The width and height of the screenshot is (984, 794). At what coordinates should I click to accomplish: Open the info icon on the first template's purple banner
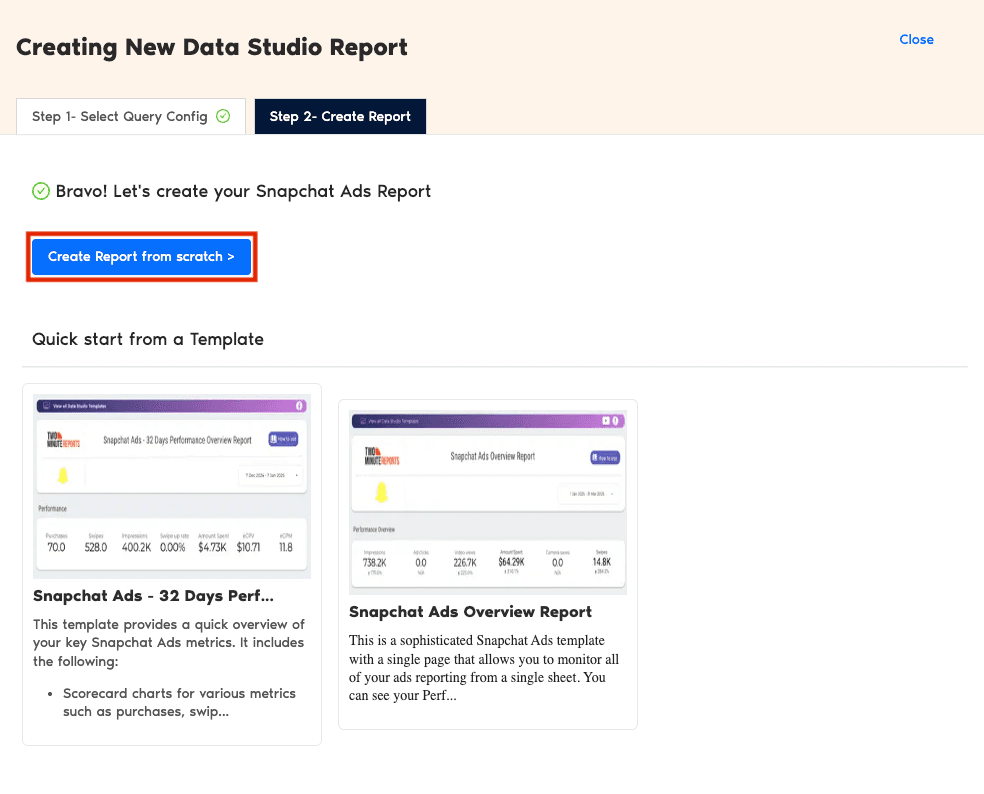tap(299, 406)
